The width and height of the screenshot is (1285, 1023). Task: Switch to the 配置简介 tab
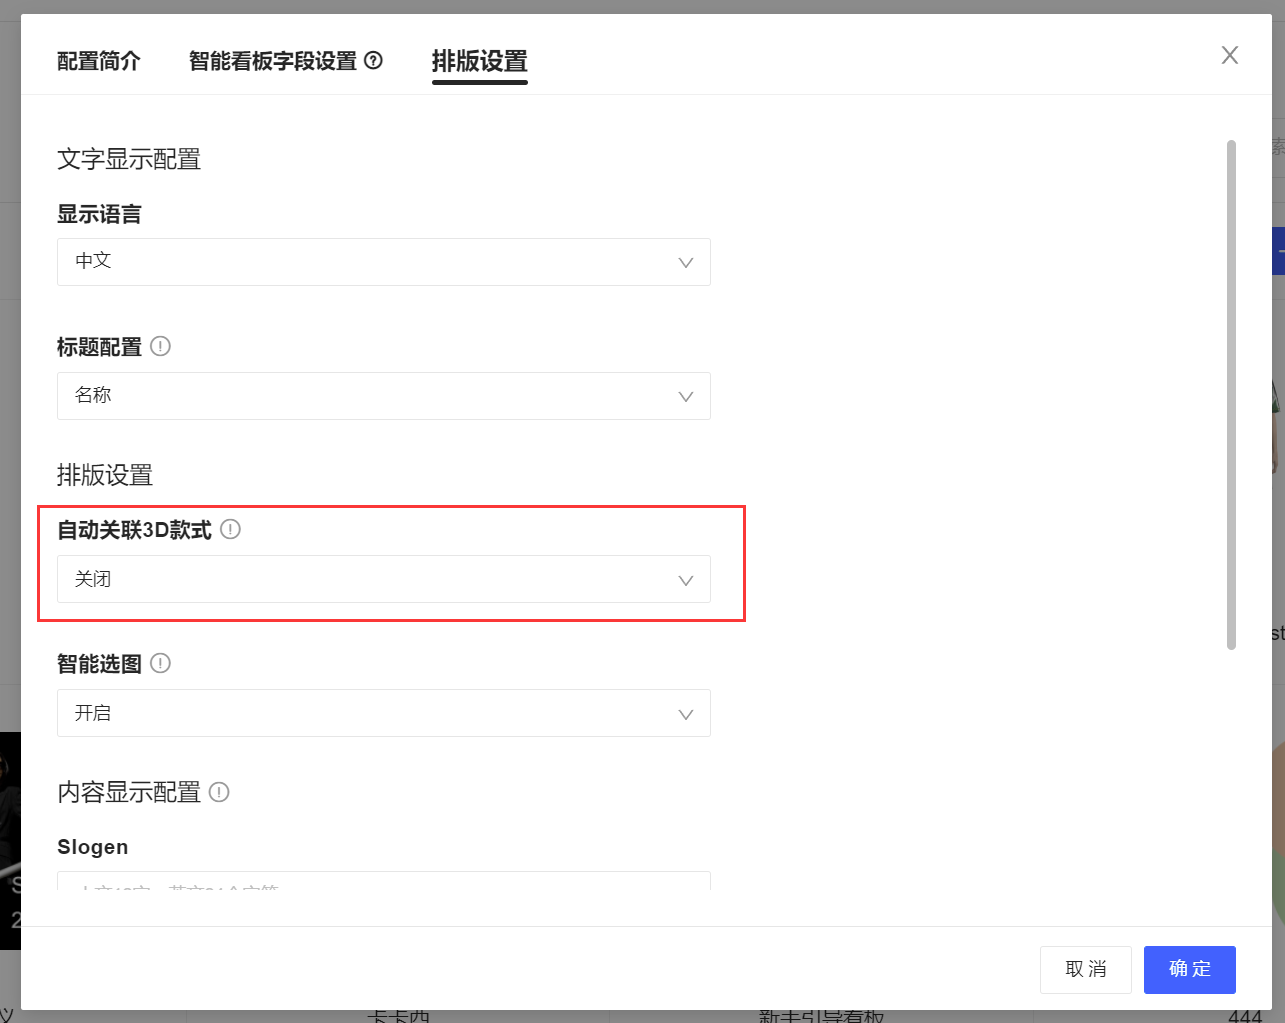click(99, 61)
